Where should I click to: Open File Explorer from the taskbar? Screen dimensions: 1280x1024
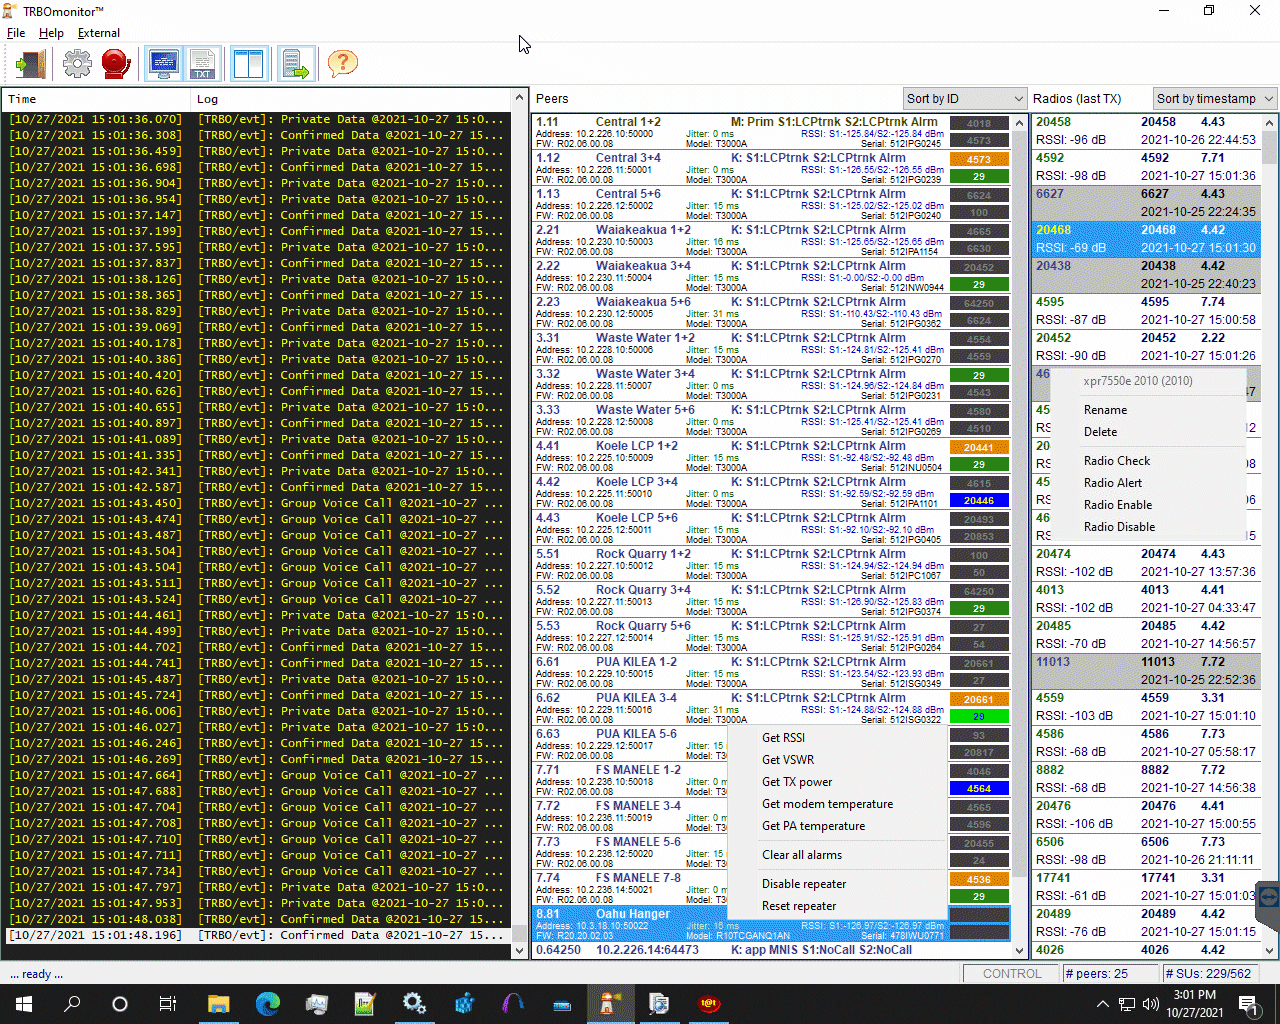pyautogui.click(x=218, y=1004)
